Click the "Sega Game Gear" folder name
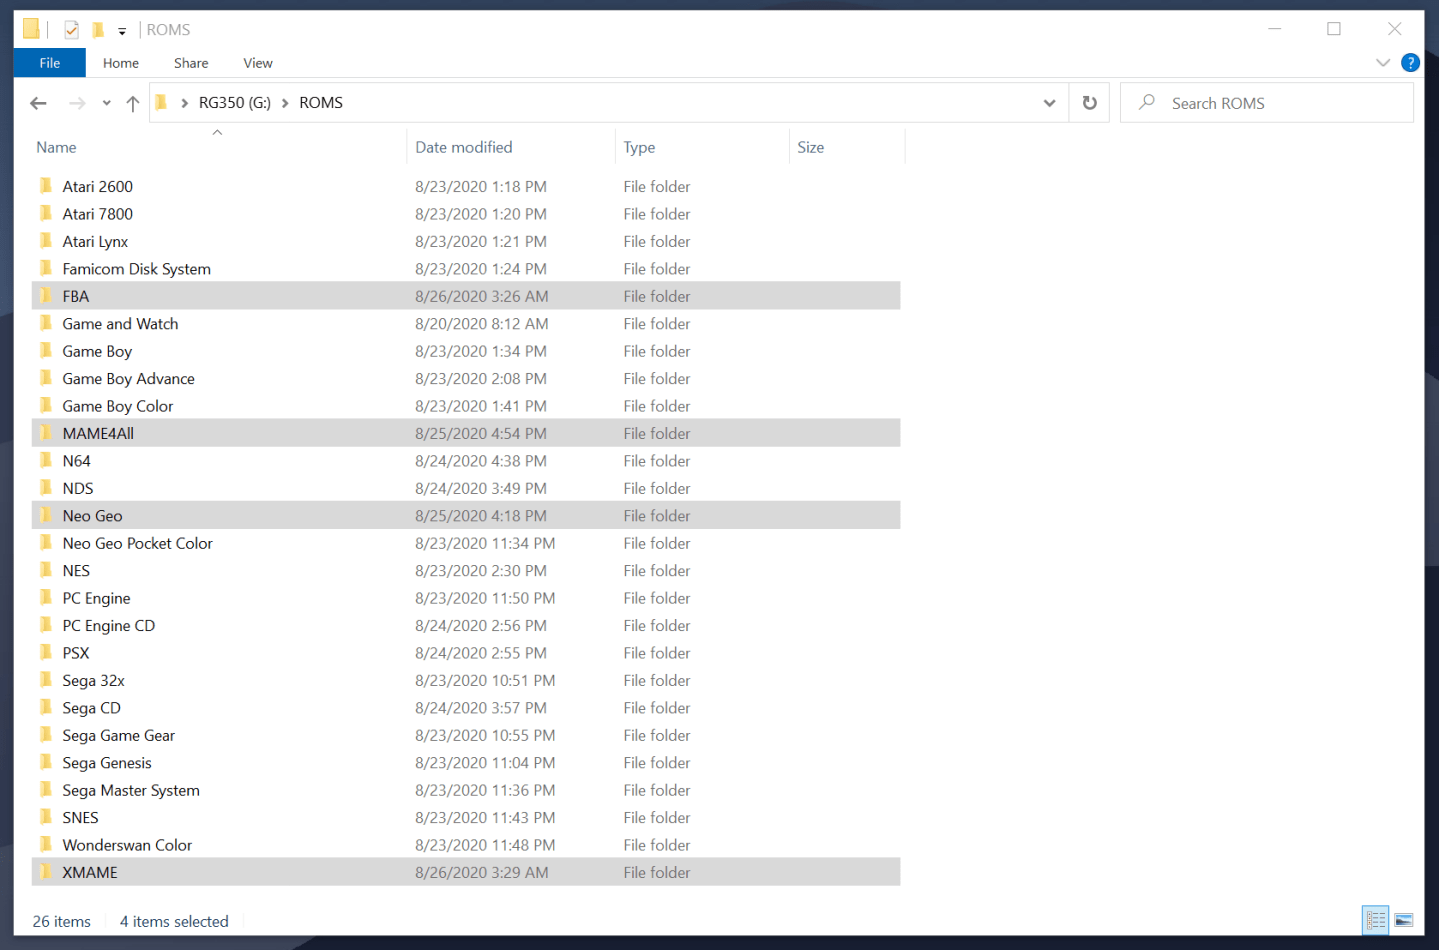The width and height of the screenshot is (1439, 950). (x=118, y=736)
